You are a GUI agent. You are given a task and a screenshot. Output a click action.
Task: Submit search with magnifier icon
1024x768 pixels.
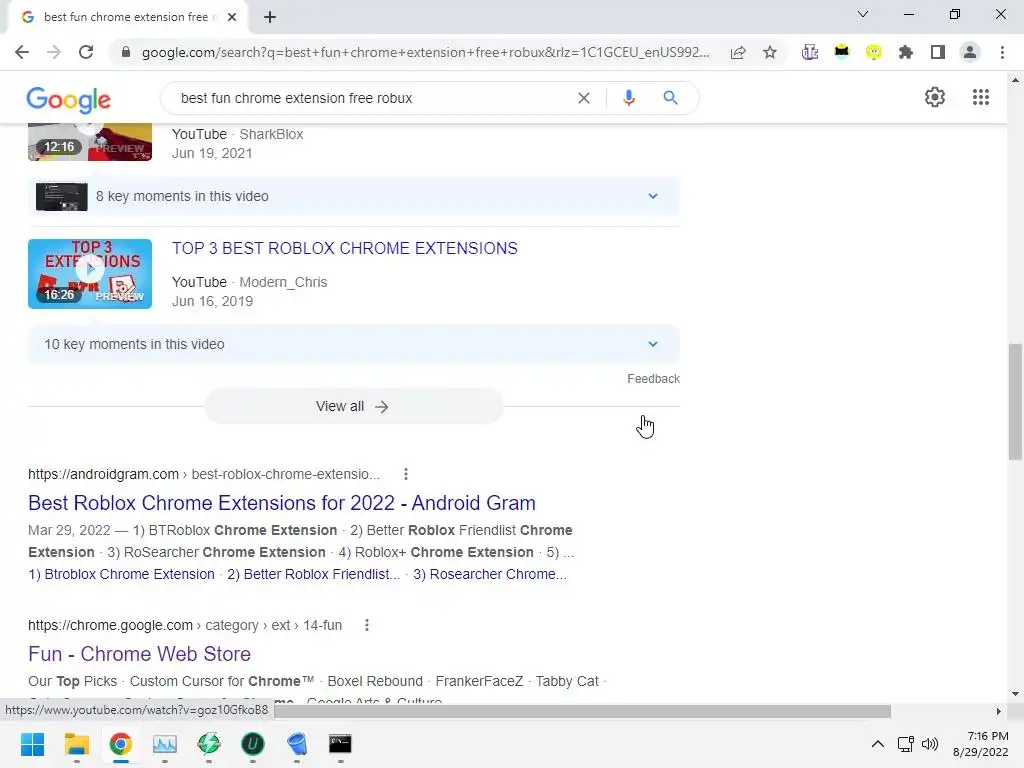pos(670,98)
